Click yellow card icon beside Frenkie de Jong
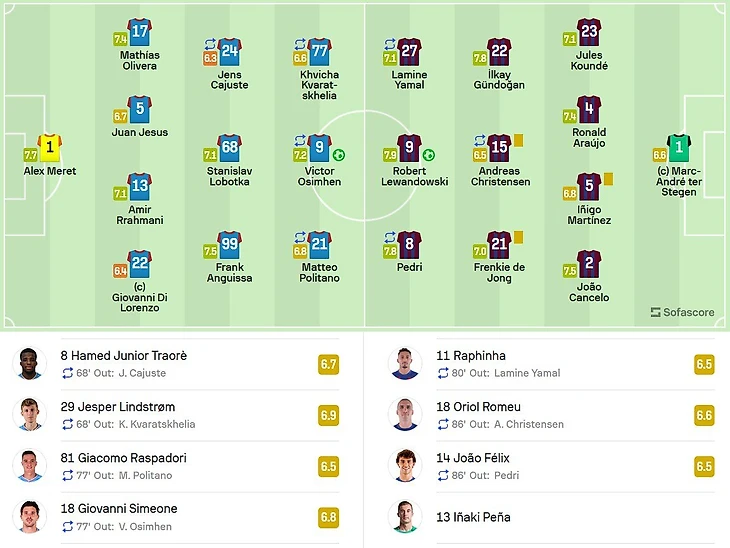 tap(519, 237)
